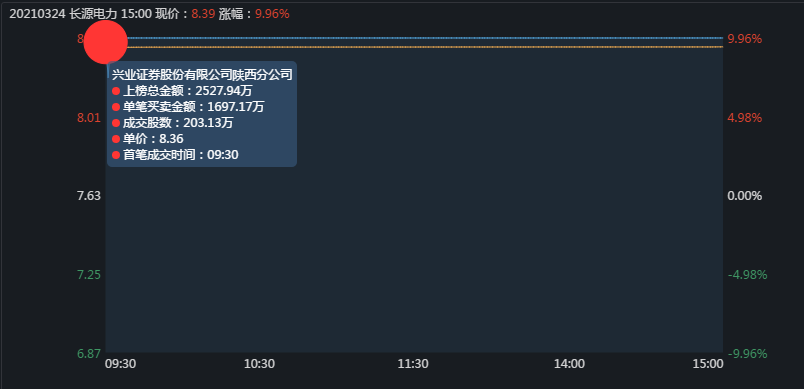Select the broker name 兴业证券股份有限公司陕西分公司
The image size is (804, 389).
coord(202,75)
